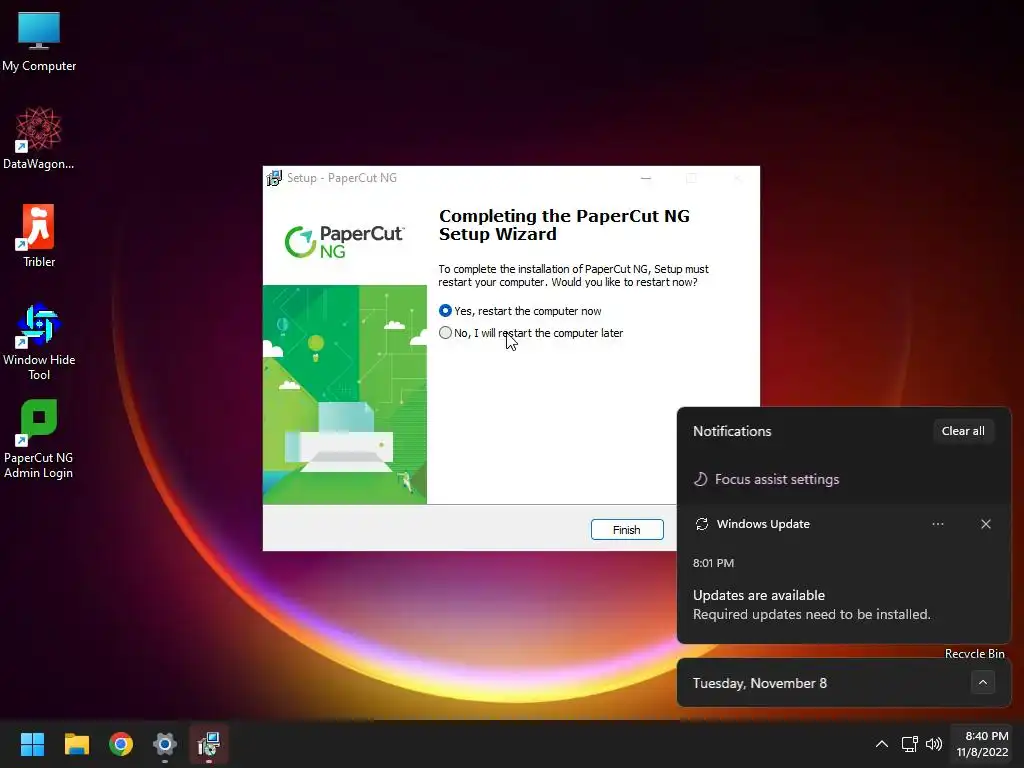This screenshot has height=768, width=1024.
Task: Click the PaperCut NG logo in wizard
Action: tap(344, 242)
